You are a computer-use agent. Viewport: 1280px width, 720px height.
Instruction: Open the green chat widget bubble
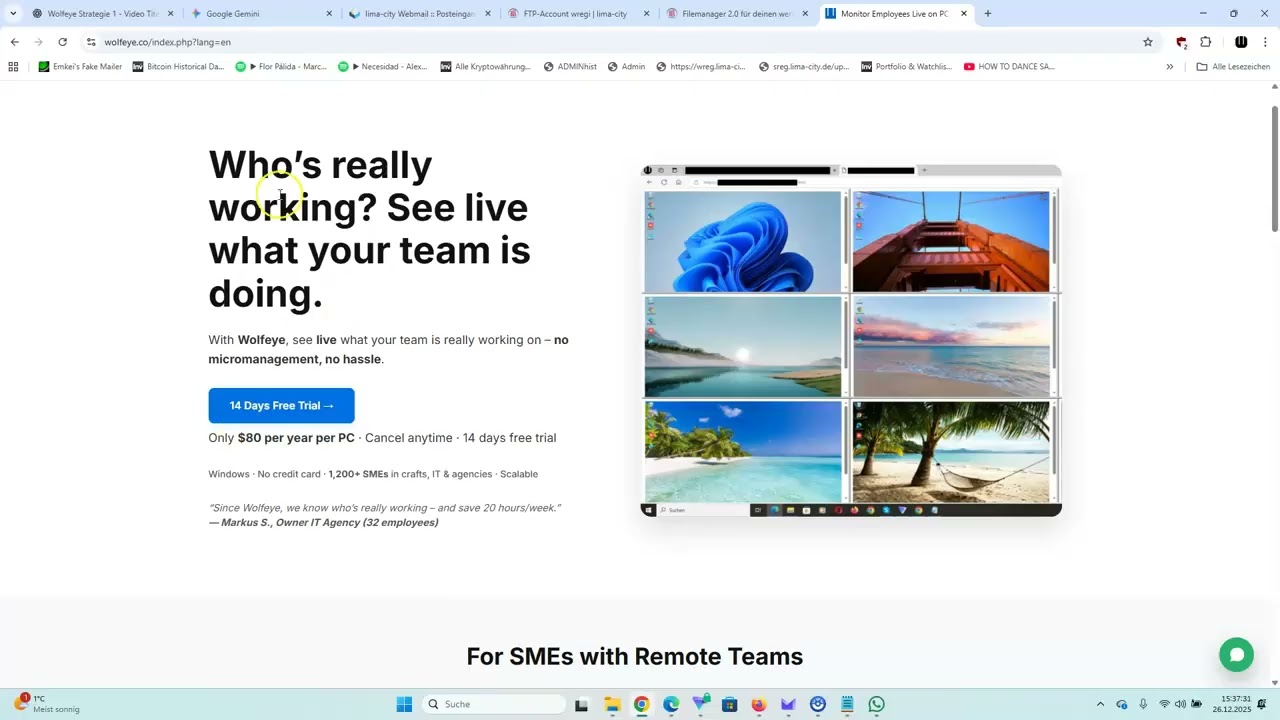click(1236, 654)
